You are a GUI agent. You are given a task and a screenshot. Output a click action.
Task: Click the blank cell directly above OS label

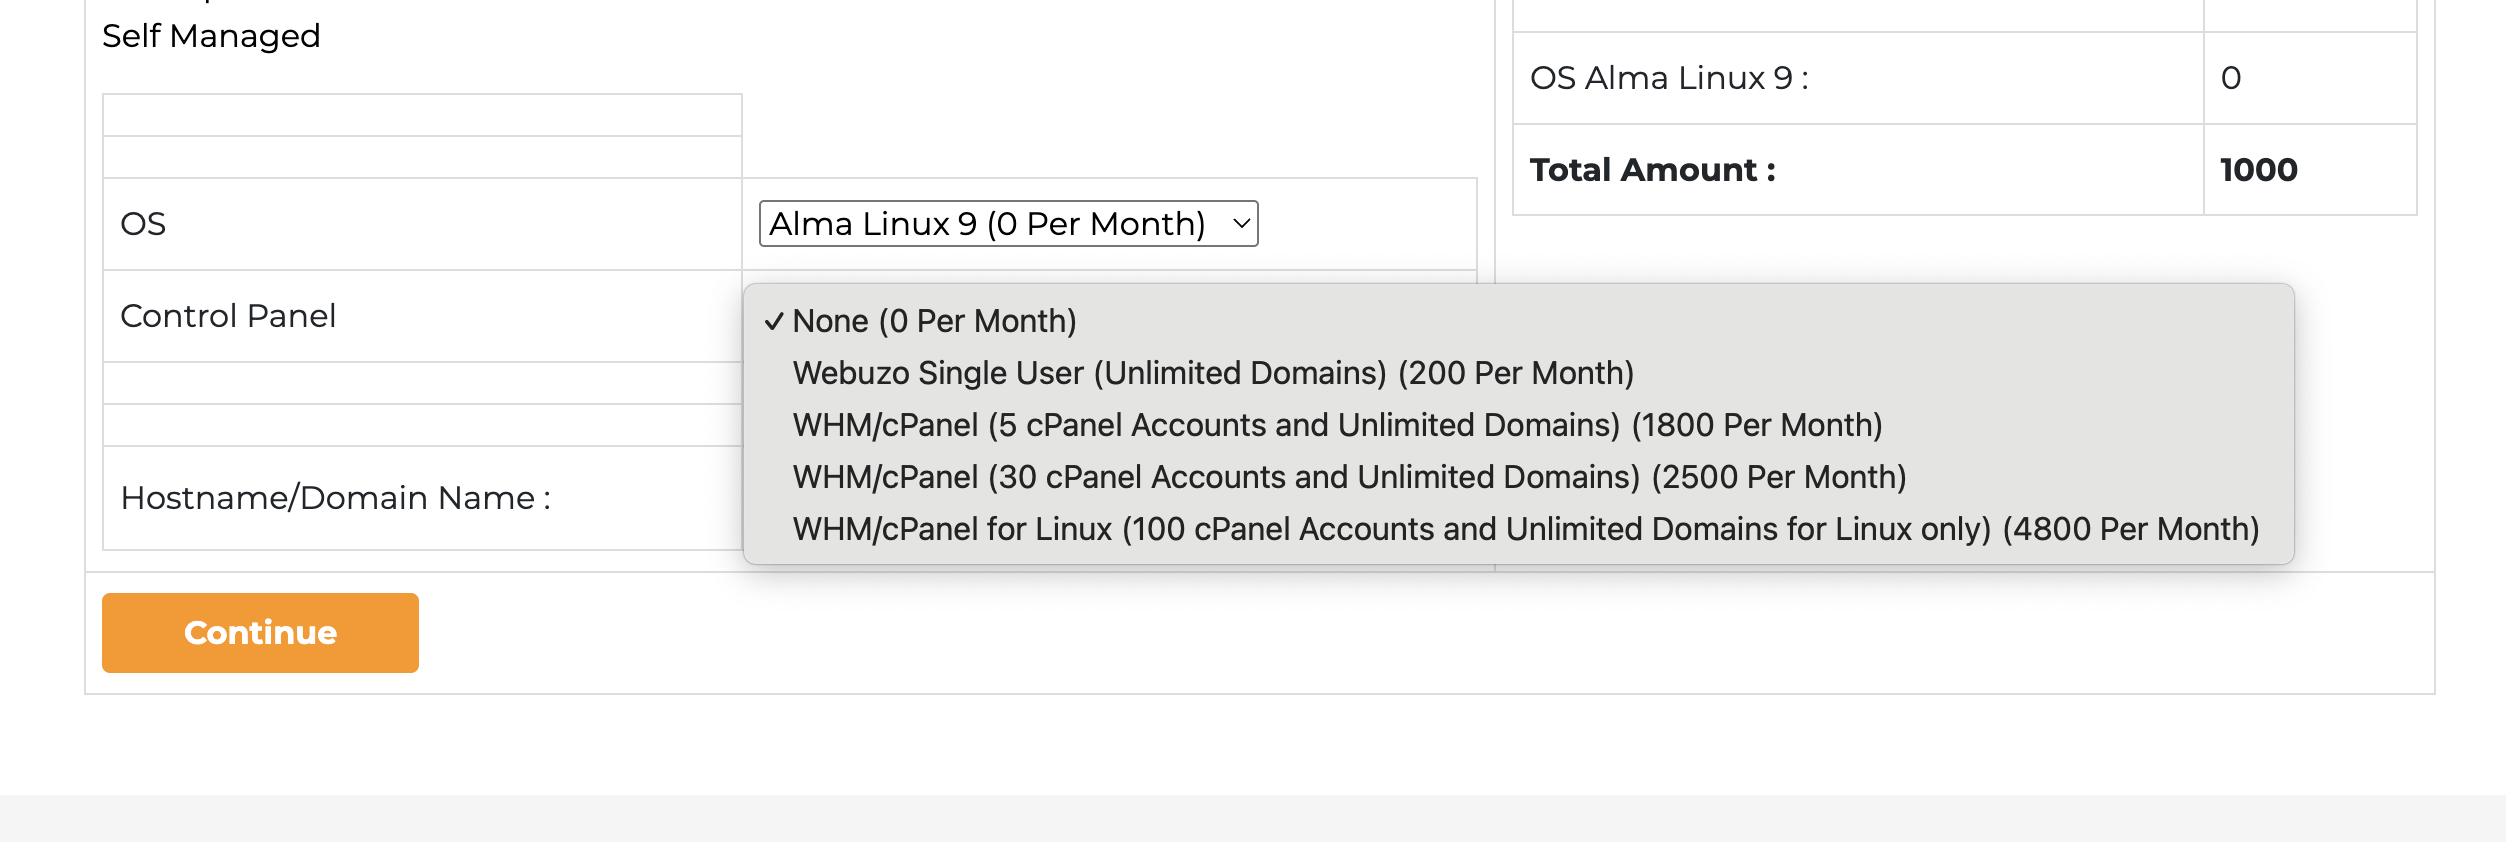[422, 157]
